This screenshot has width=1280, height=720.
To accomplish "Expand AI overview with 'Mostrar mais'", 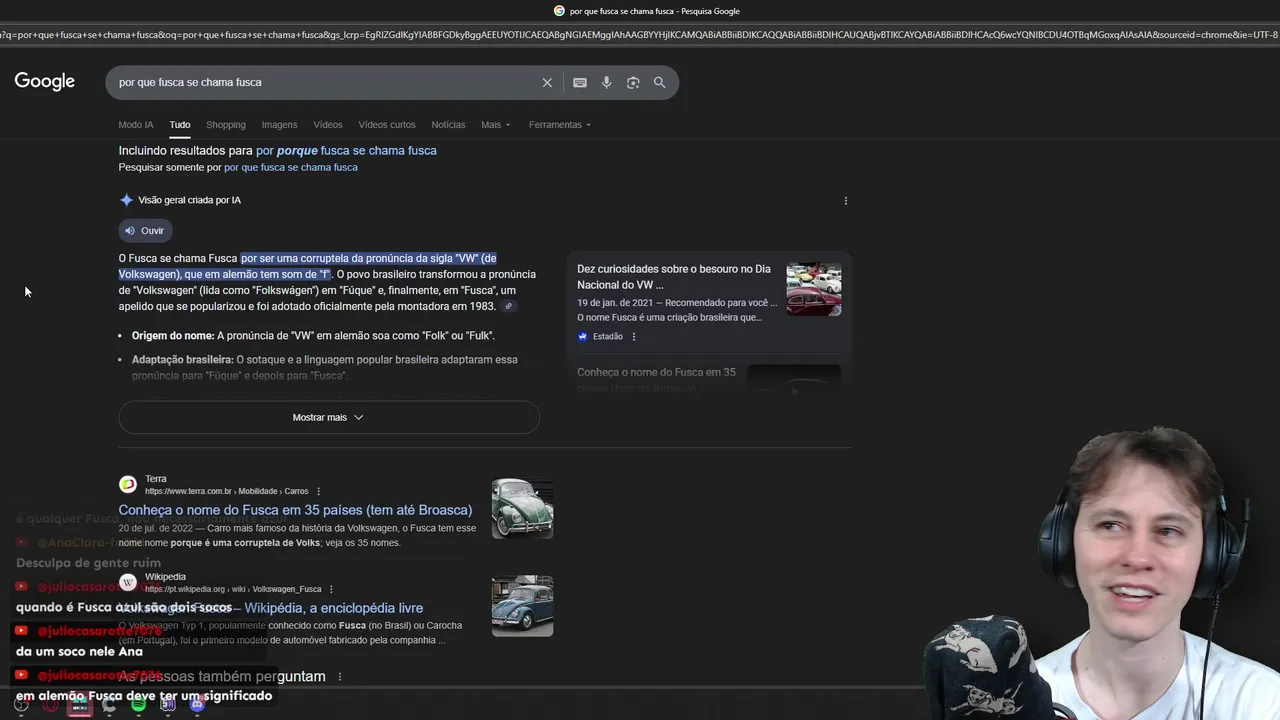I will [x=329, y=417].
